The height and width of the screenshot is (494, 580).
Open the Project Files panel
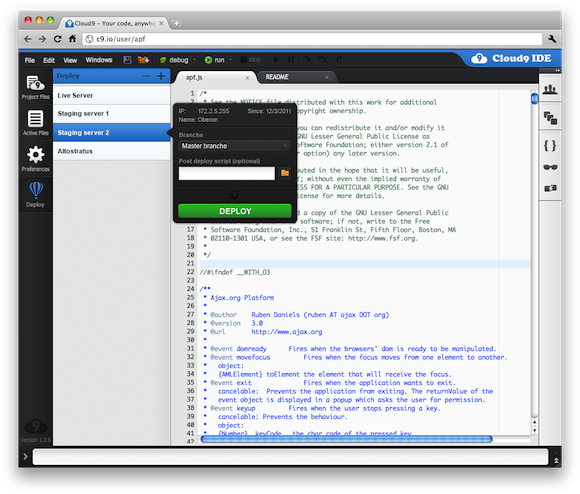[35, 87]
